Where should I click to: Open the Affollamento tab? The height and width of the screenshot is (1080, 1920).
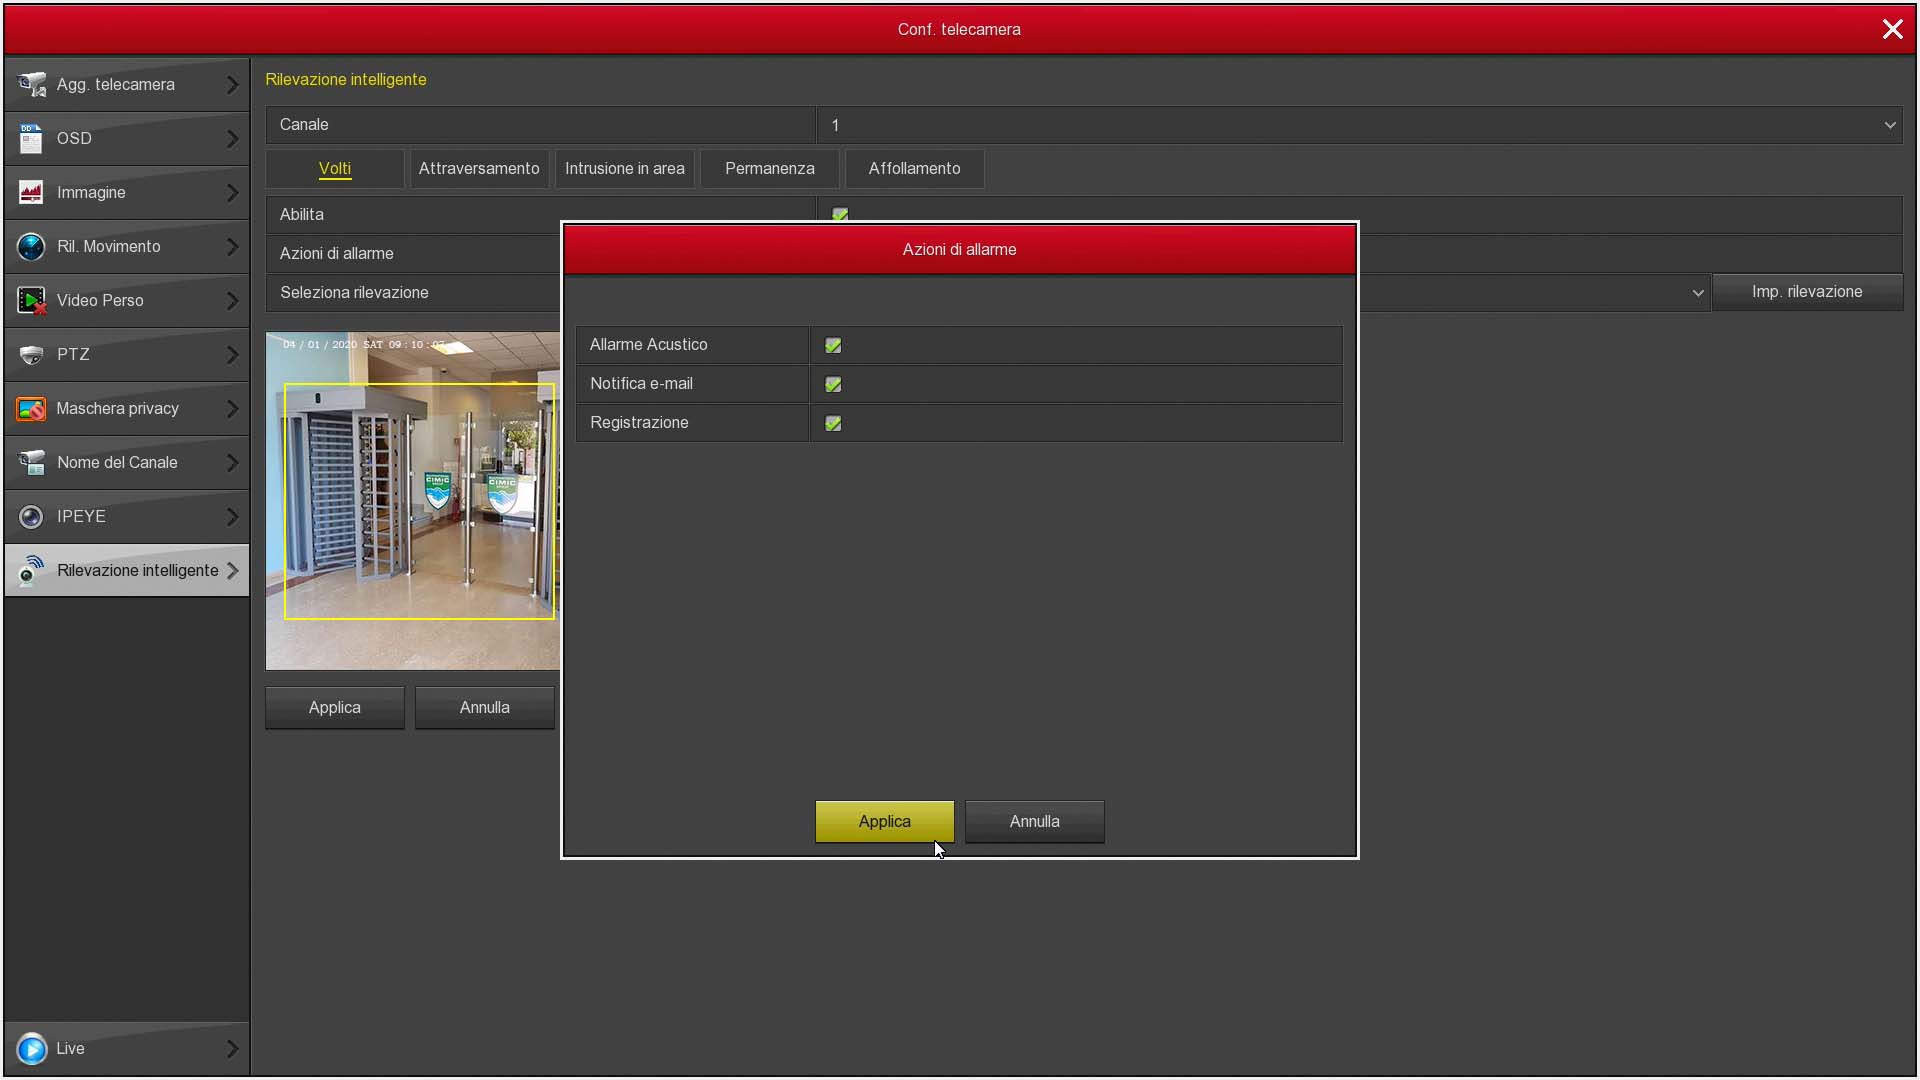pos(914,169)
